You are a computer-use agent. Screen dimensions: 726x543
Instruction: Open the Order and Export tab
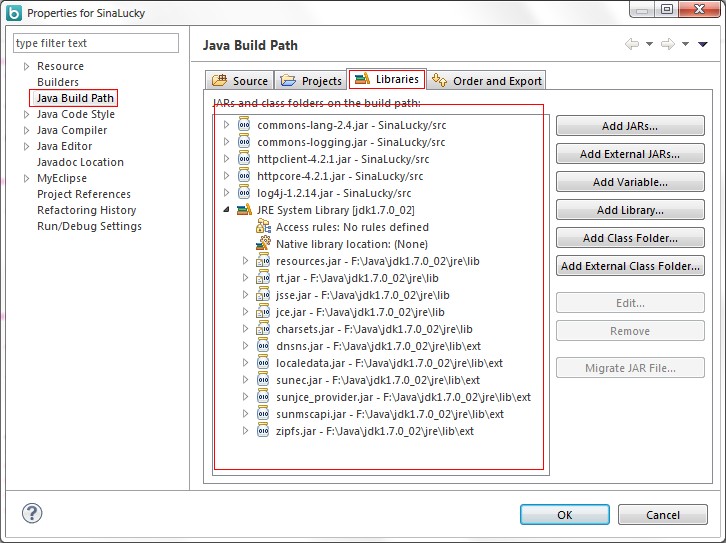click(x=487, y=81)
